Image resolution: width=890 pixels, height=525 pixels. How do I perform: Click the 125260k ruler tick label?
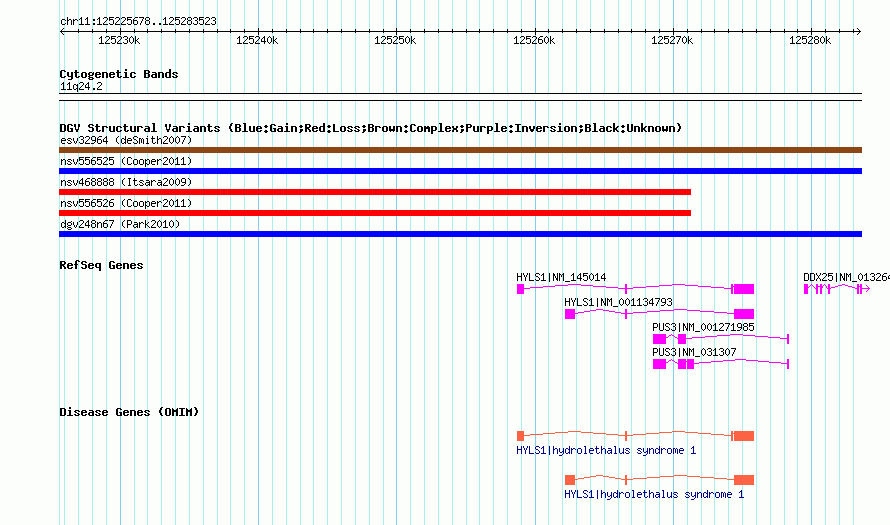(534, 40)
